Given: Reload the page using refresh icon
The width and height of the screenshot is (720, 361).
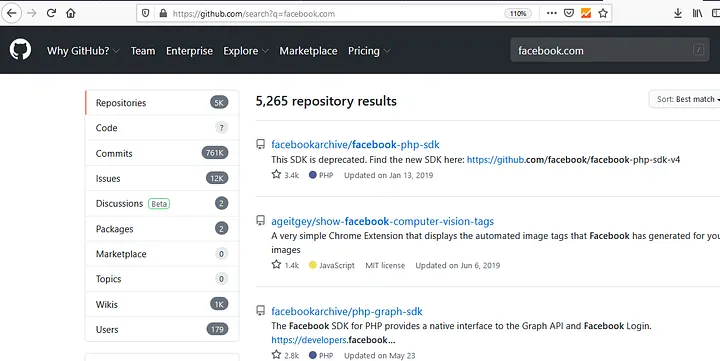Looking at the screenshot, I should pos(51,13).
